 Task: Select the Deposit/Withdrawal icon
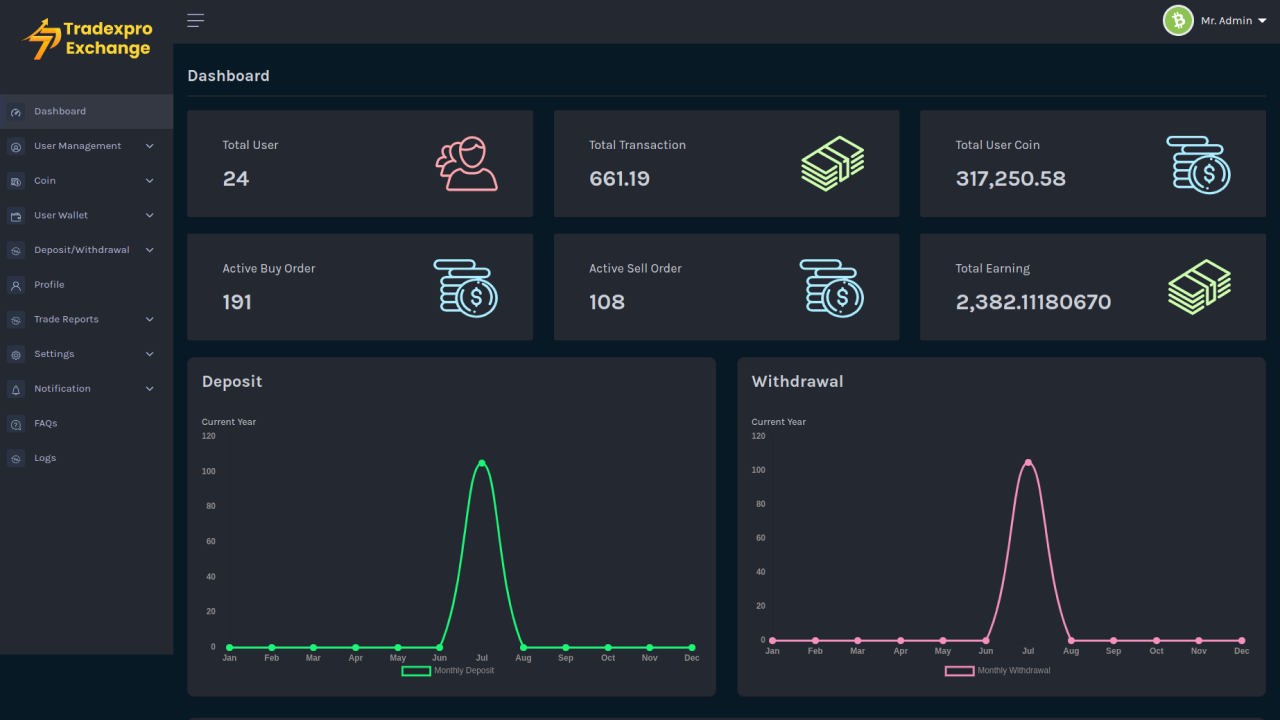pos(14,249)
